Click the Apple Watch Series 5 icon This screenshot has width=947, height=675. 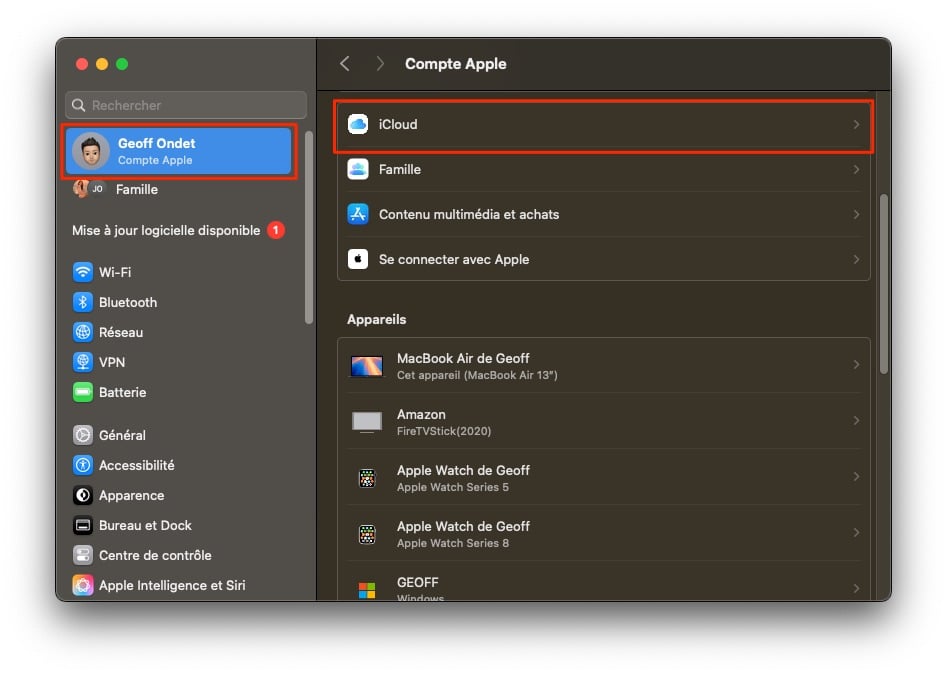click(x=367, y=478)
